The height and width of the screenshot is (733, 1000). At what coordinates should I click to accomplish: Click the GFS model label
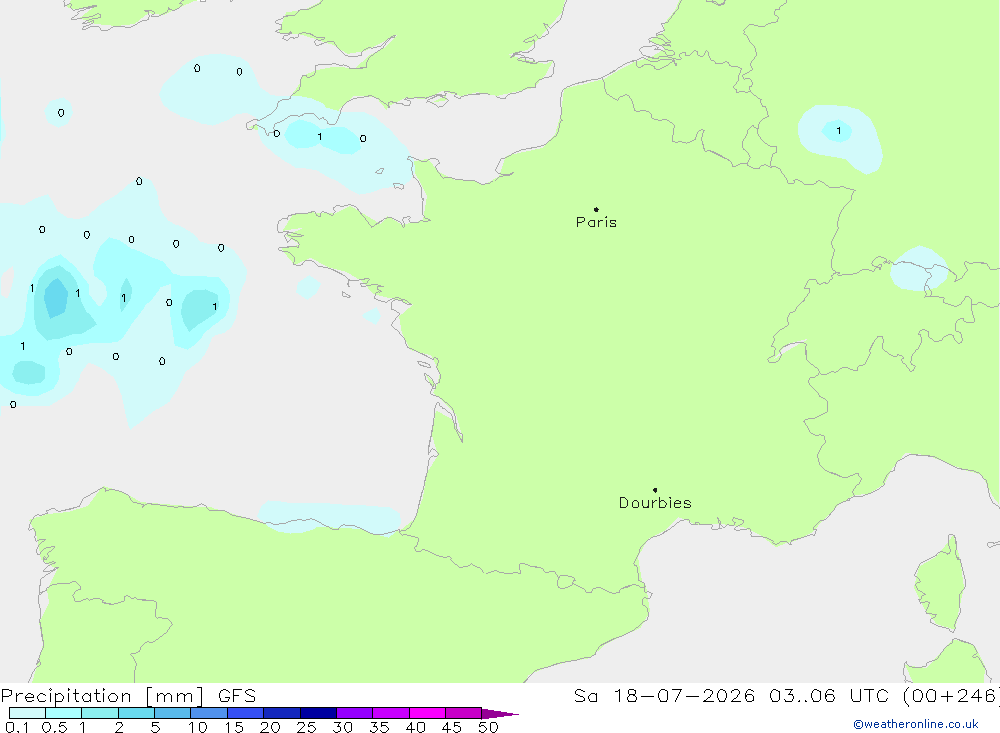[x=237, y=696]
